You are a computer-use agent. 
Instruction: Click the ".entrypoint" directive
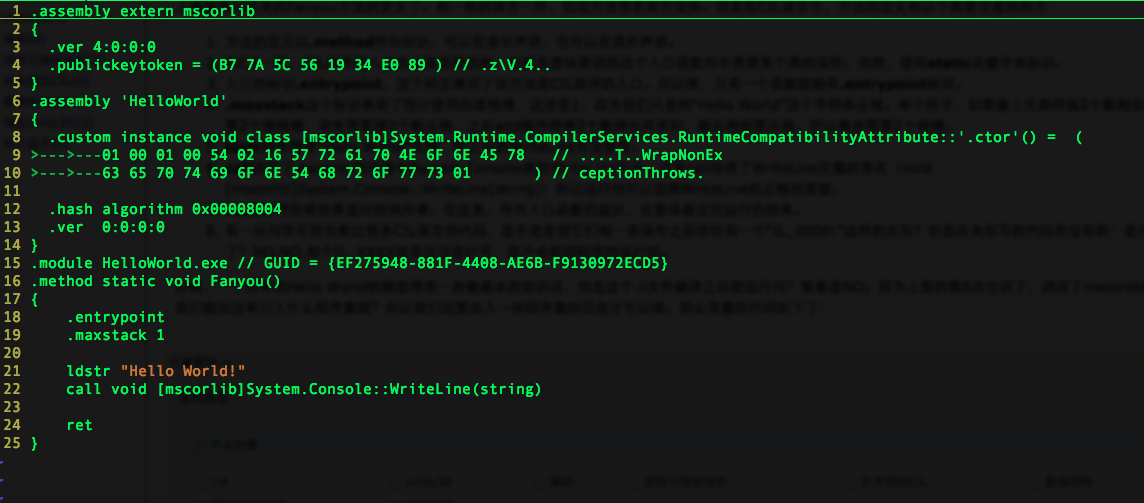(x=115, y=318)
